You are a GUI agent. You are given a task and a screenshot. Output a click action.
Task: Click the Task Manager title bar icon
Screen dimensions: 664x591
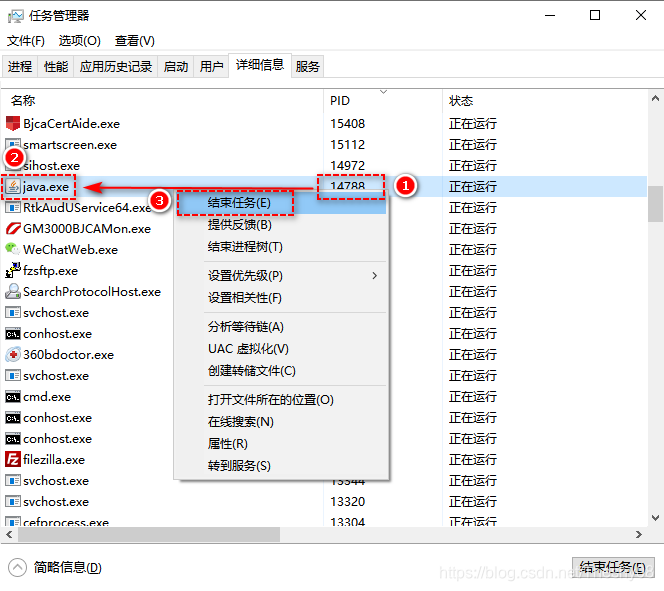16,17
